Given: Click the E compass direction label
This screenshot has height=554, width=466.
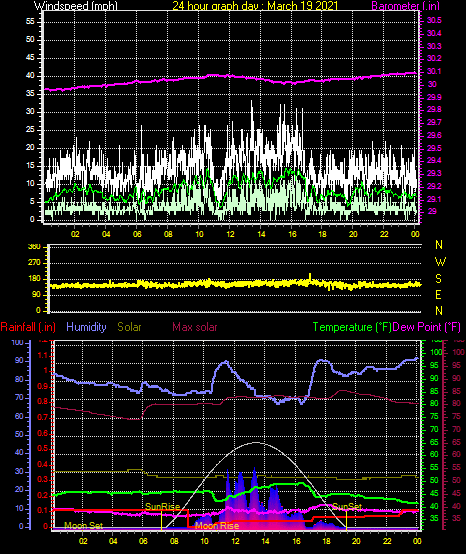Looking at the screenshot, I should (438, 295).
